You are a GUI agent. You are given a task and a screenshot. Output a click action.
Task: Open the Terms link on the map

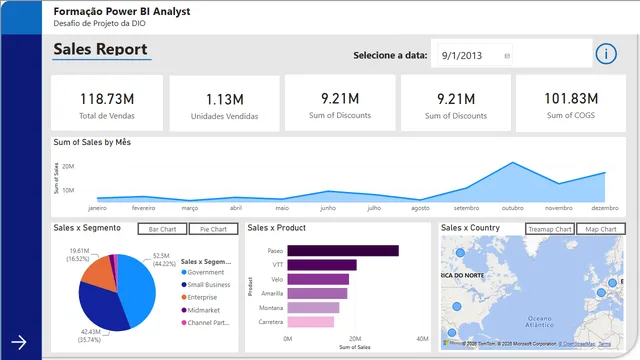coord(604,344)
